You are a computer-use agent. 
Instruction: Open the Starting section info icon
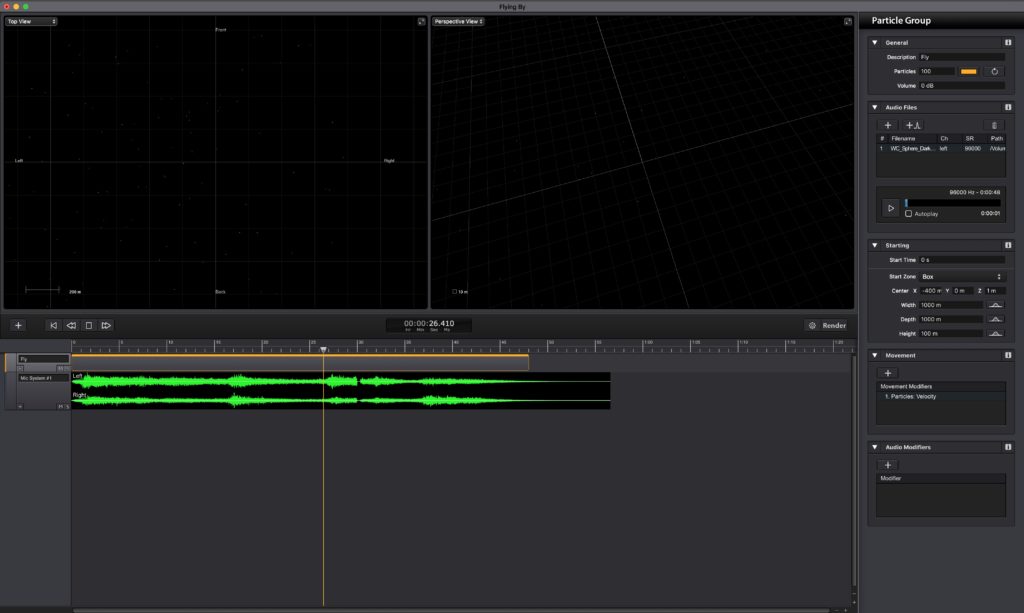1008,245
